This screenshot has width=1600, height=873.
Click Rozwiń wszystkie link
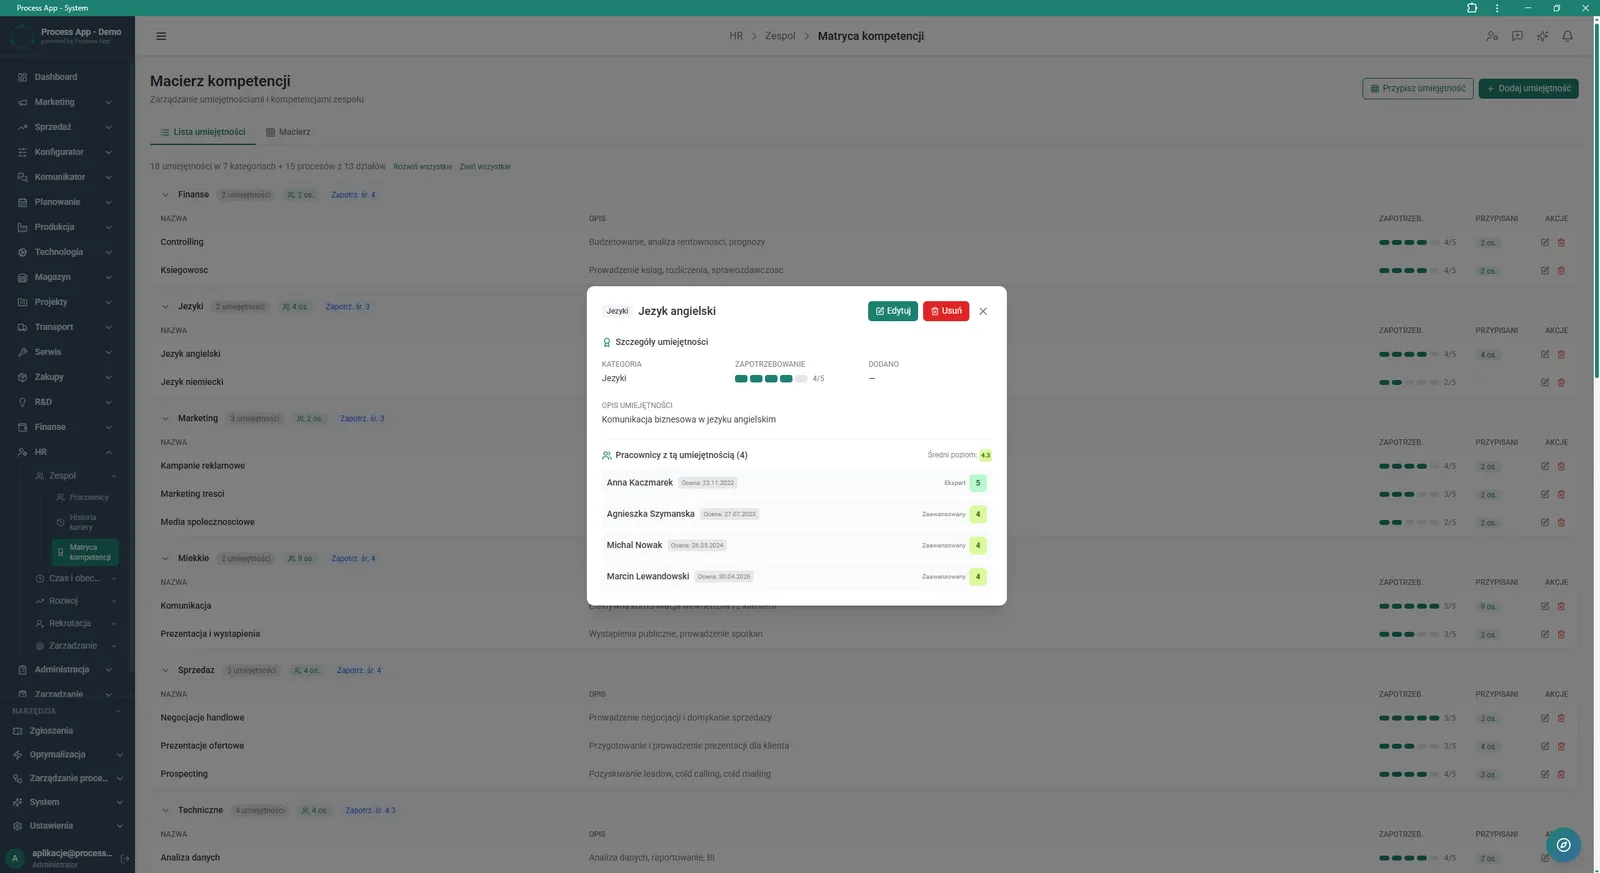(422, 167)
